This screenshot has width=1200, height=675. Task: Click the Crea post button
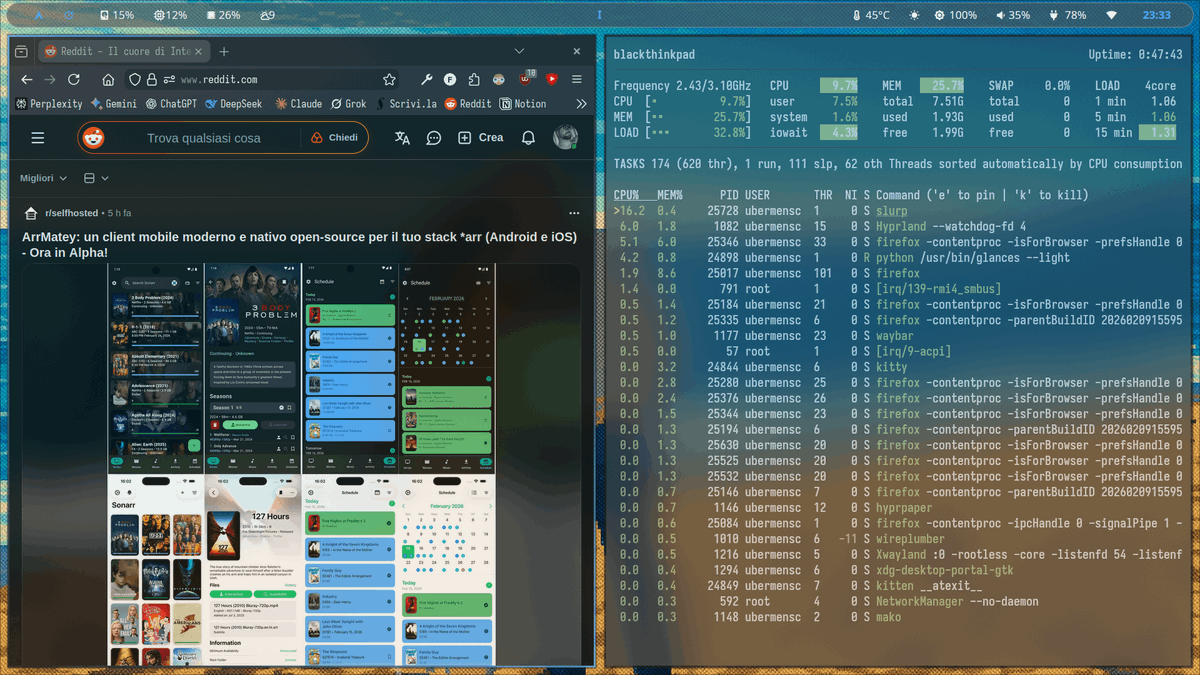pos(480,138)
